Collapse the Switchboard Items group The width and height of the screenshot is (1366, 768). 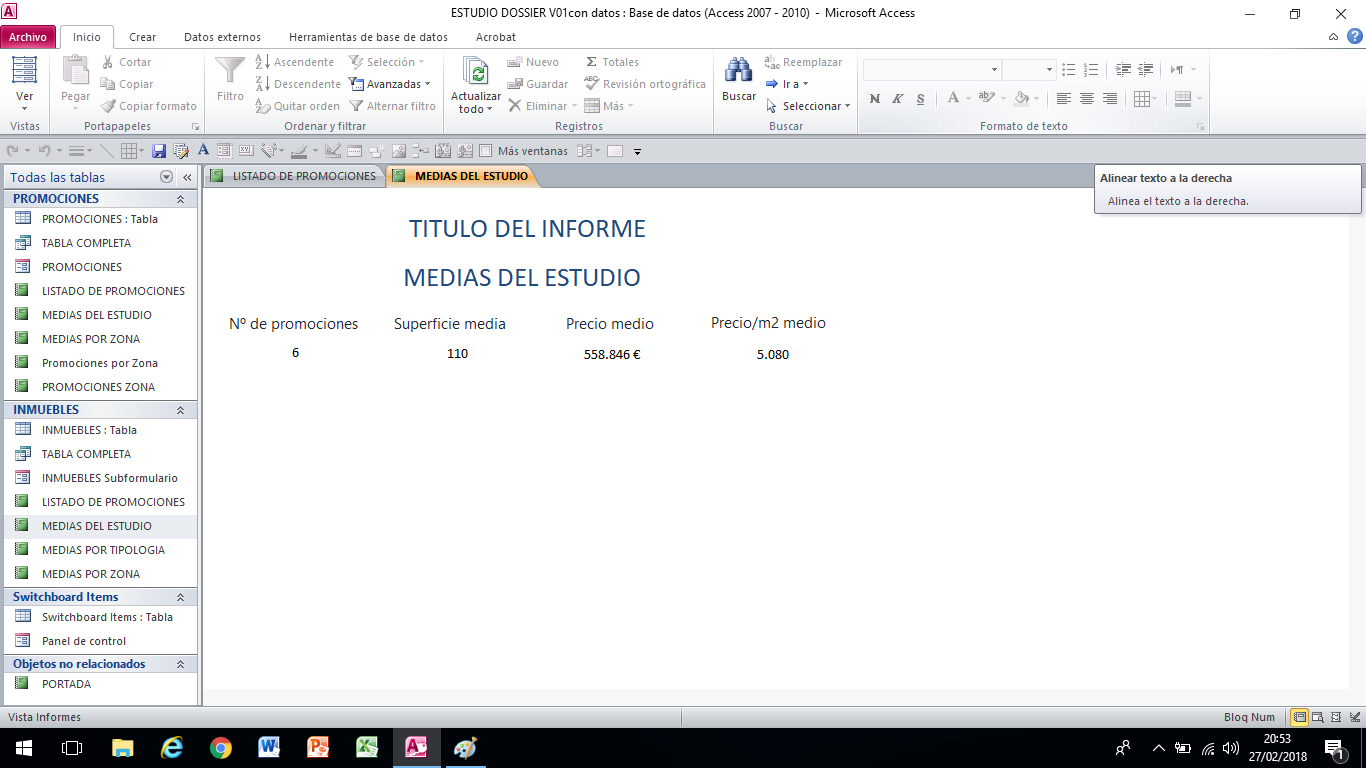pos(181,597)
